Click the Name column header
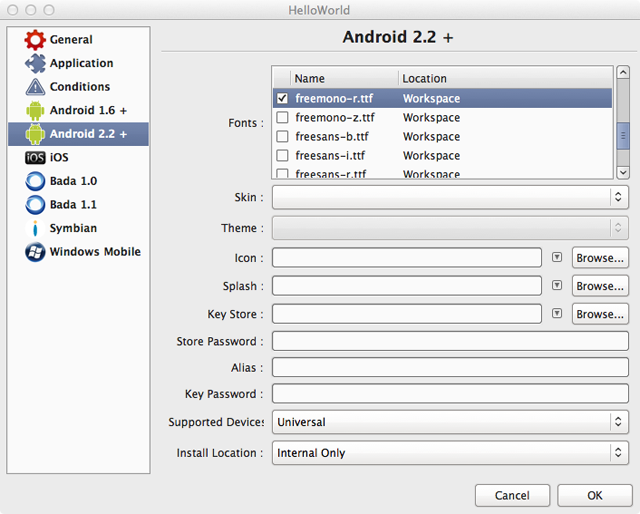The height and width of the screenshot is (514, 640). pos(344,78)
